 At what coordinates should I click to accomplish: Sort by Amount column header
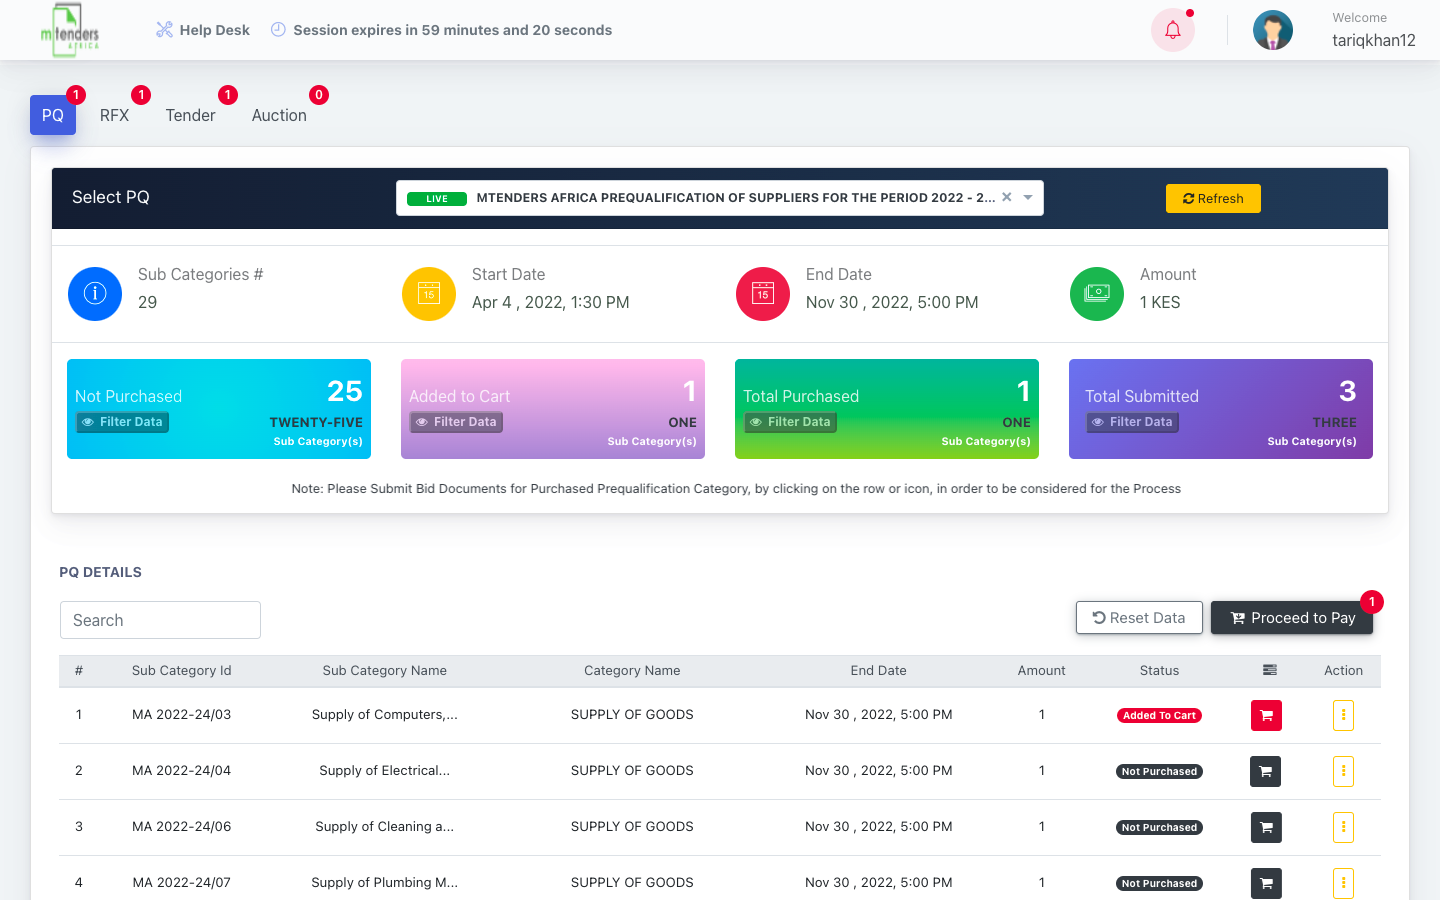(1042, 671)
